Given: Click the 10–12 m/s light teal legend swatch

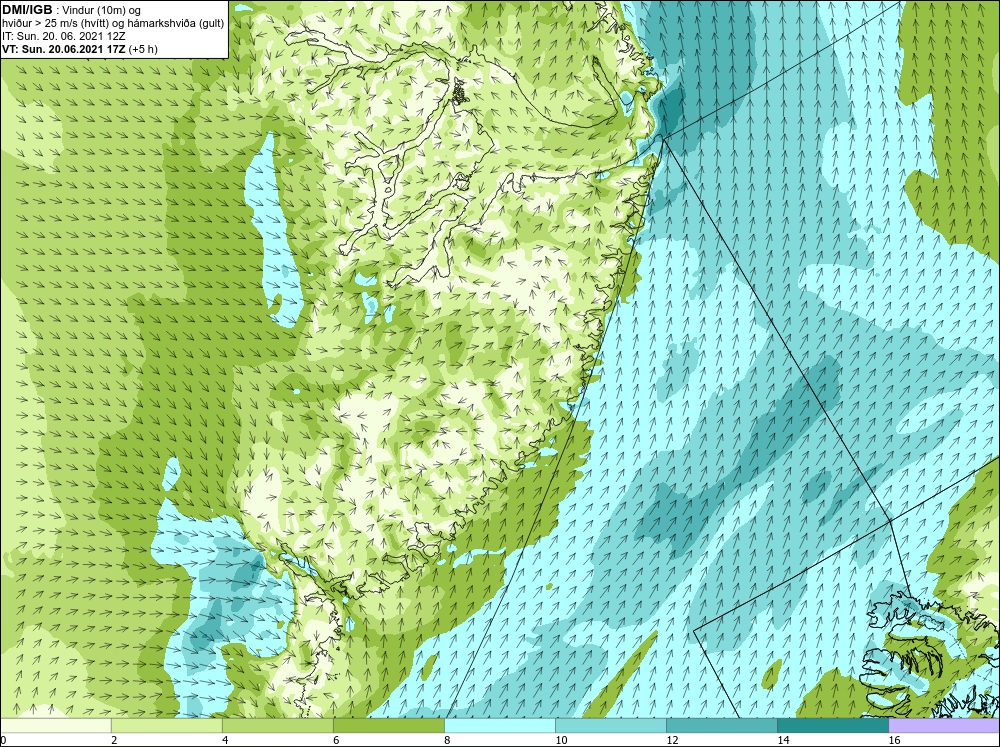Looking at the screenshot, I should coord(611,725).
